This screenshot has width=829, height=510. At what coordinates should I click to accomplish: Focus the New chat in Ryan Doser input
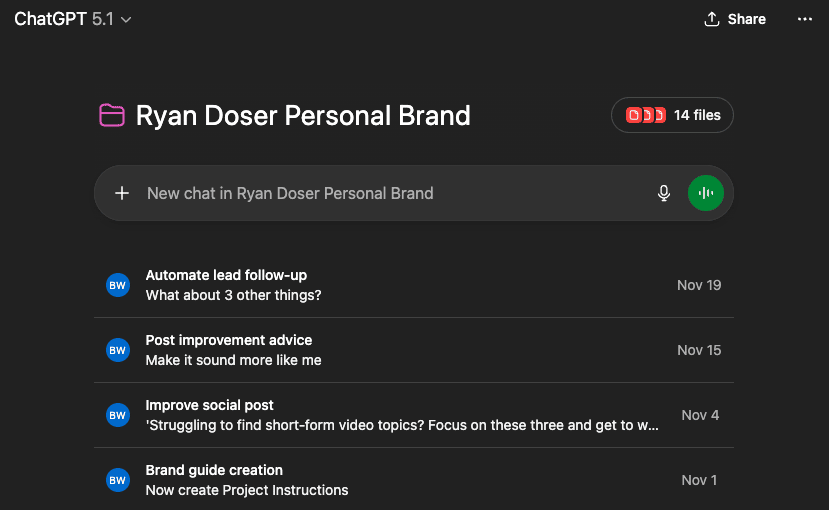point(390,193)
